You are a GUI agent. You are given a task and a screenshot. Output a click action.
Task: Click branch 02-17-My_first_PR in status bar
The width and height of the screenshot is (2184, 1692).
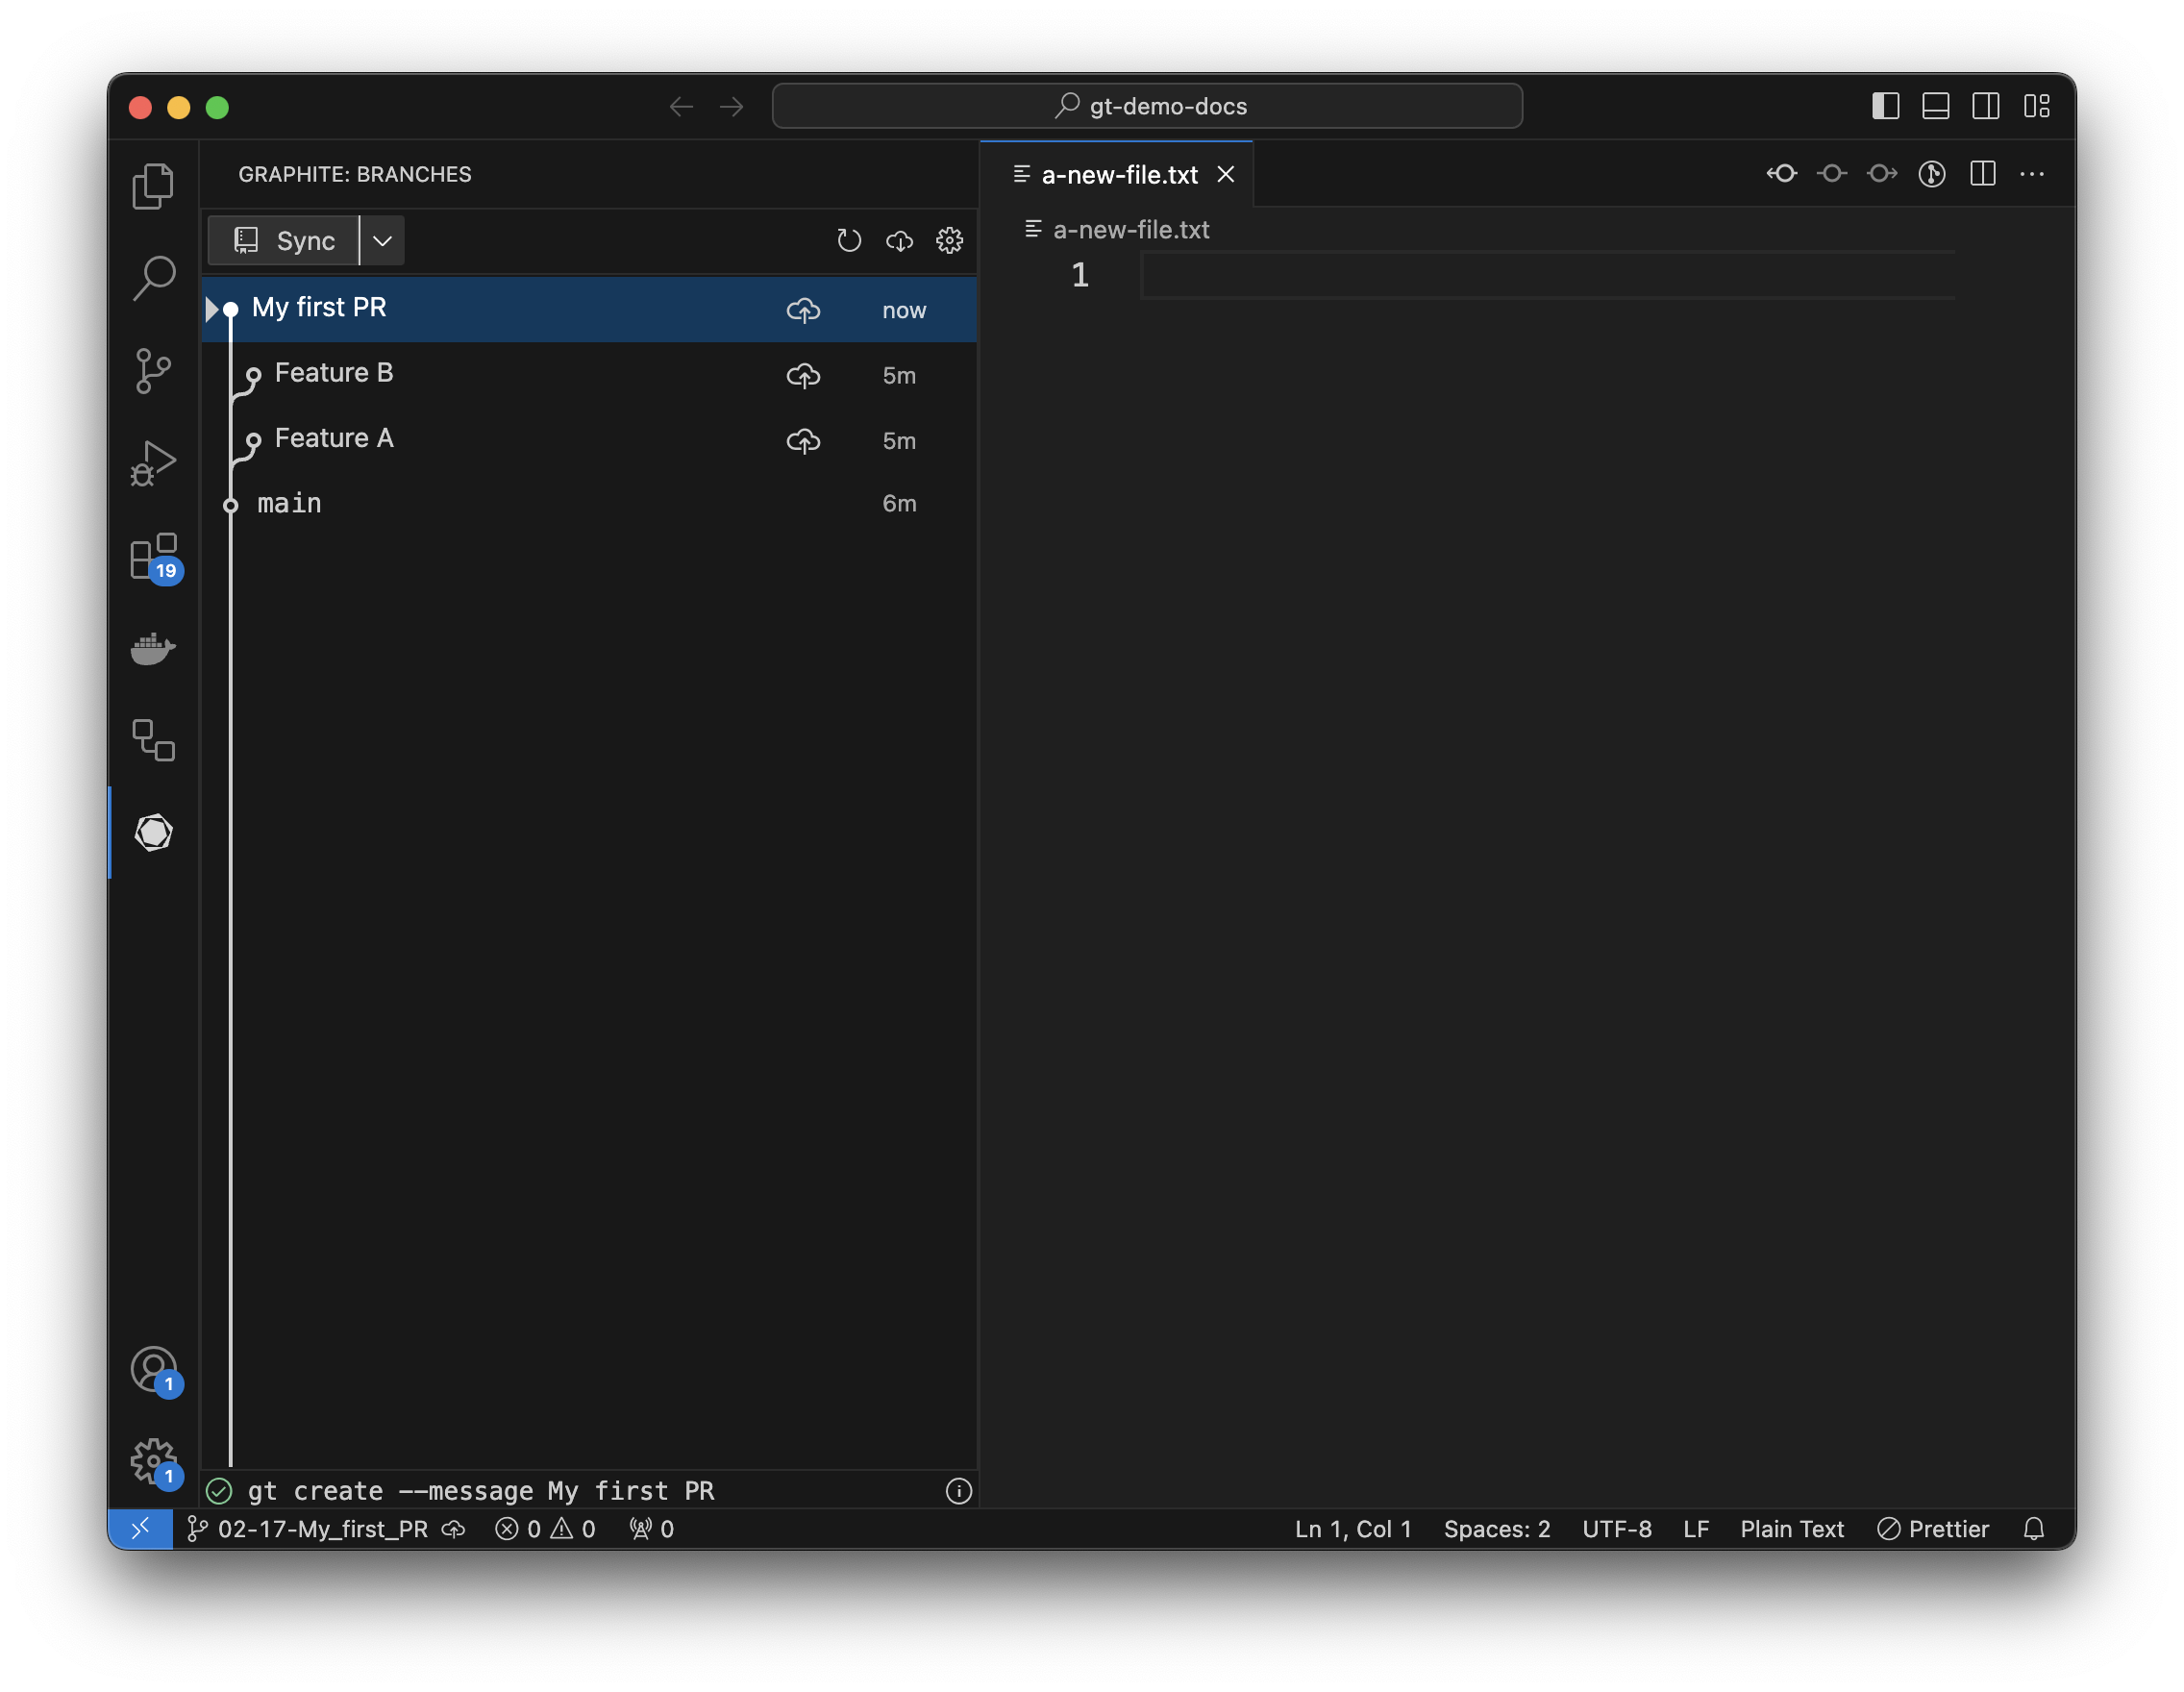(x=322, y=1528)
